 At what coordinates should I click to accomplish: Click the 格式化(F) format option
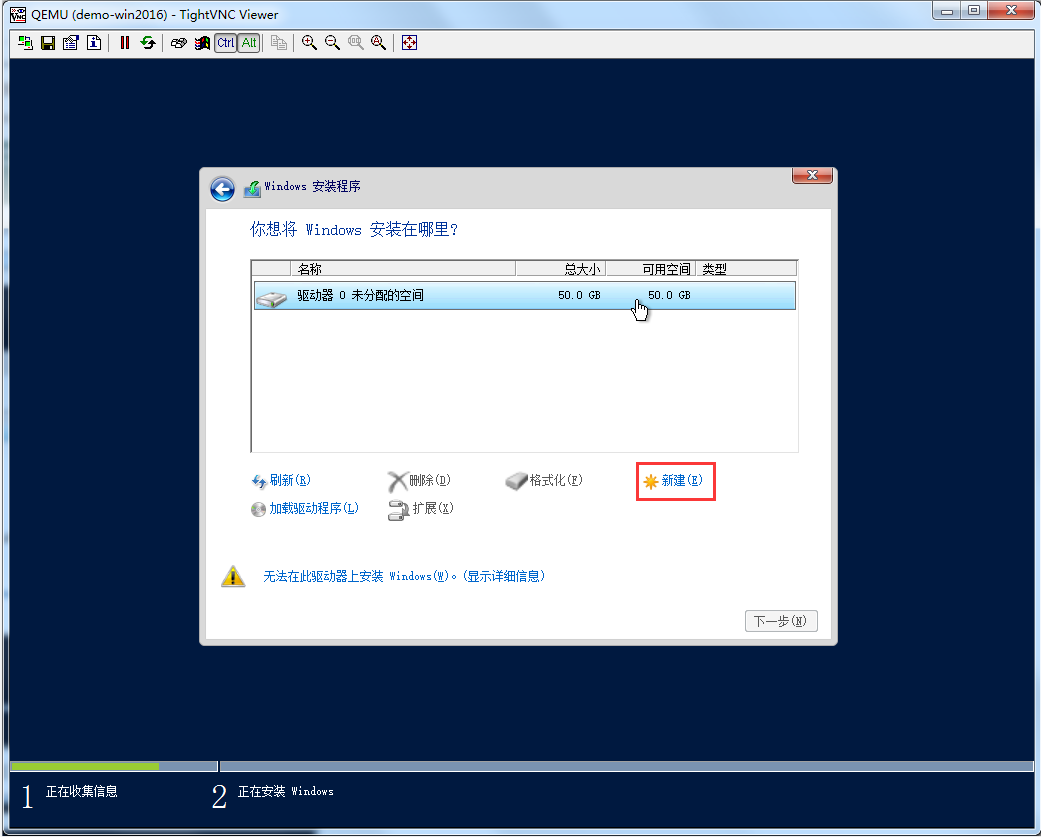coord(544,481)
